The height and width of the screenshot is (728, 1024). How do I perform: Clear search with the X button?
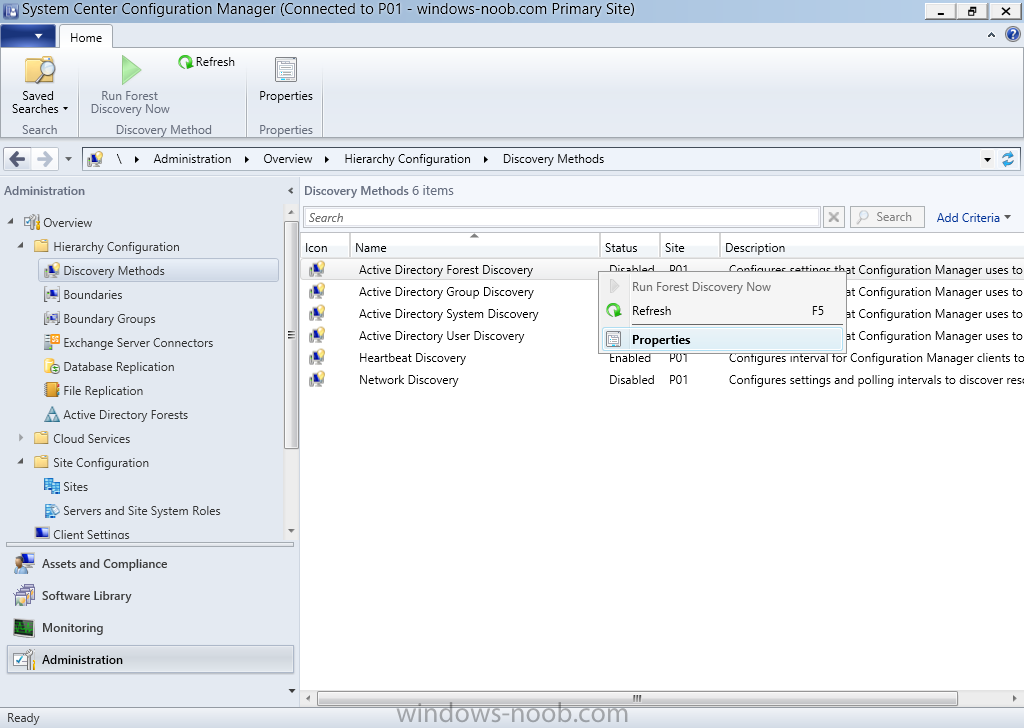[x=833, y=217]
